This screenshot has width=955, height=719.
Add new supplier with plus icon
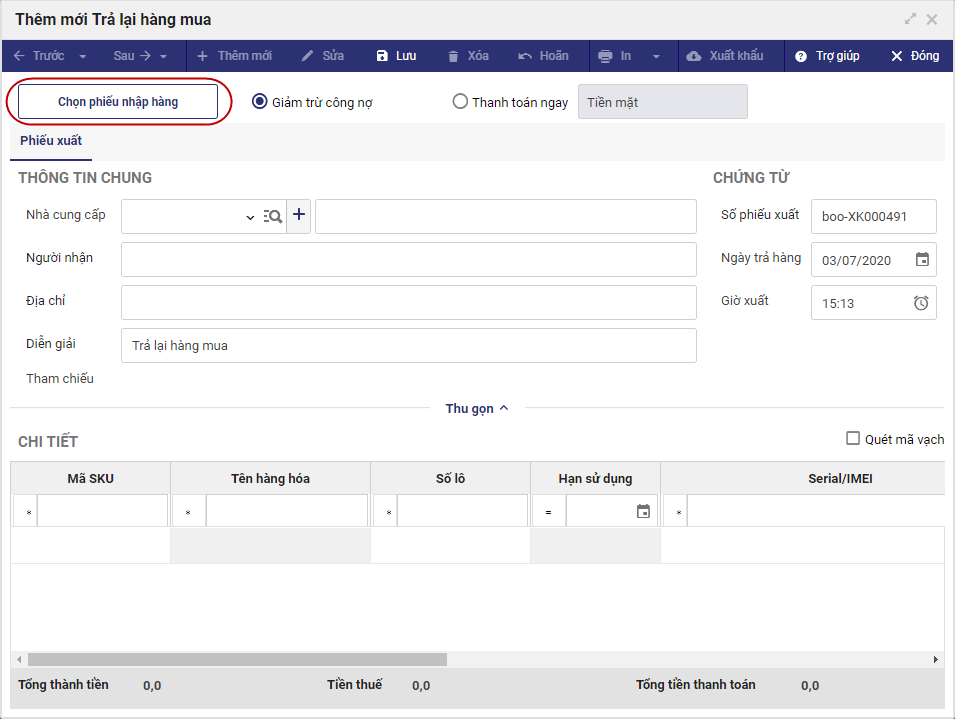click(299, 214)
